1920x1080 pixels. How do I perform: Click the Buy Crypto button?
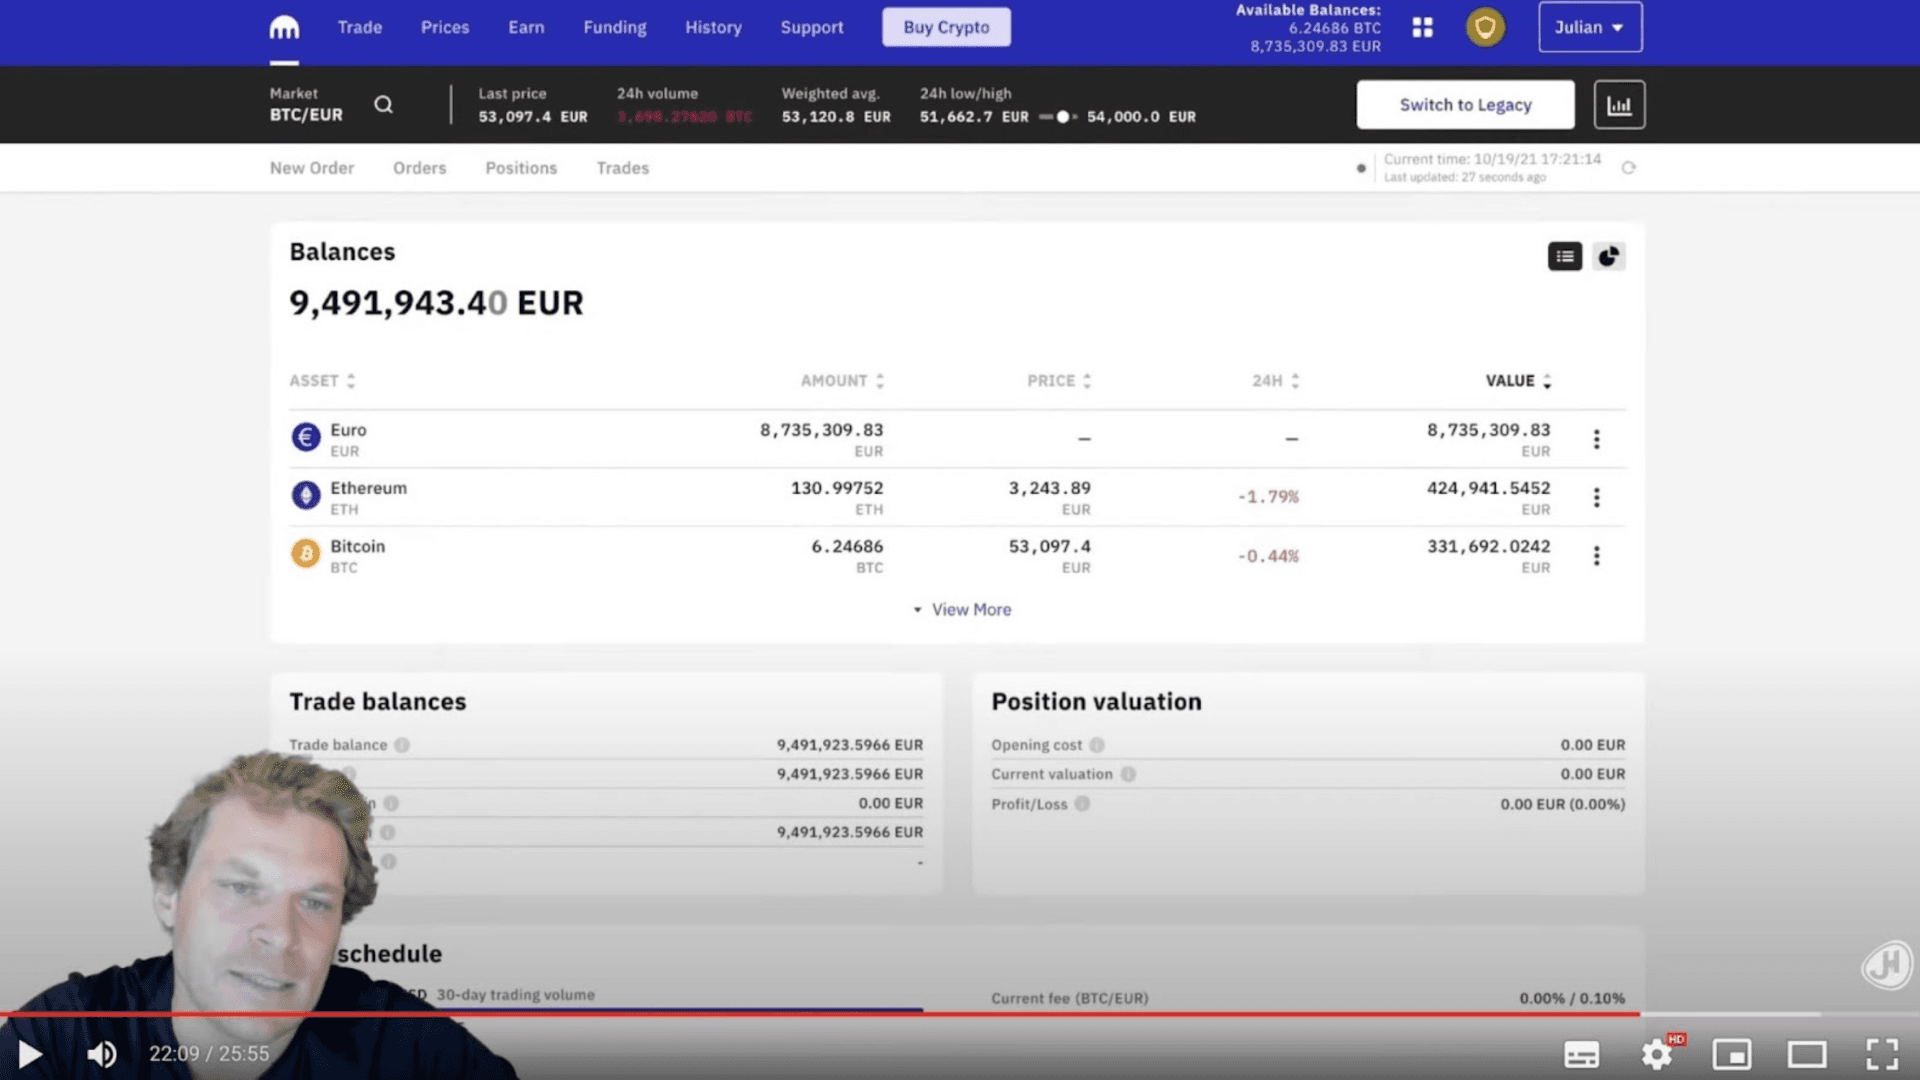(x=946, y=28)
